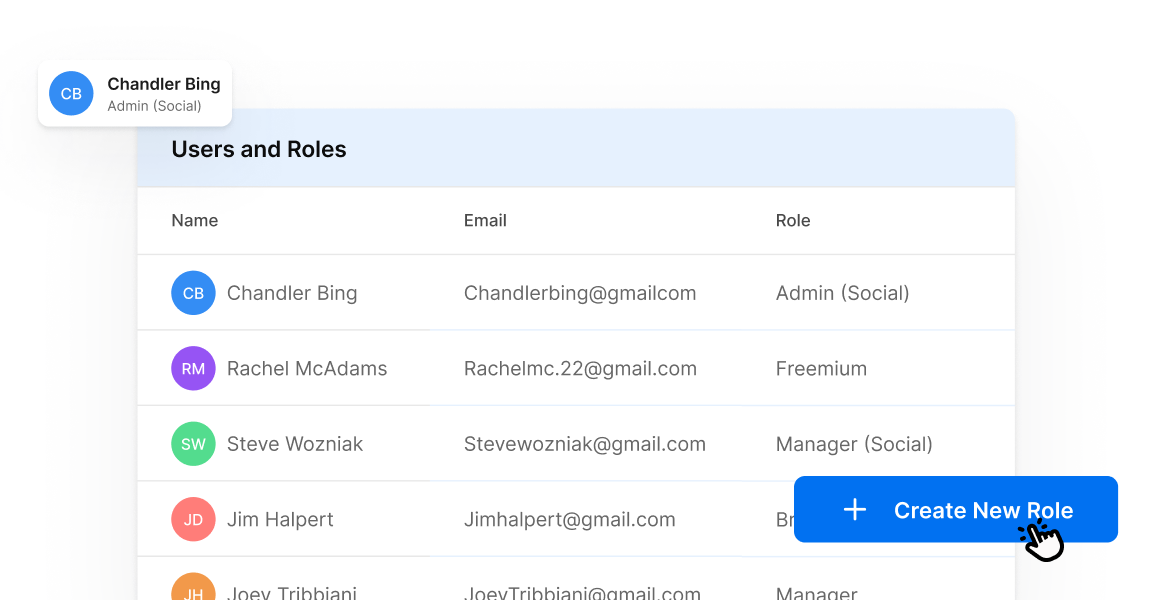Select the Steve Wozniak name cell
Screen dimensions: 1160x600
click(x=295, y=444)
